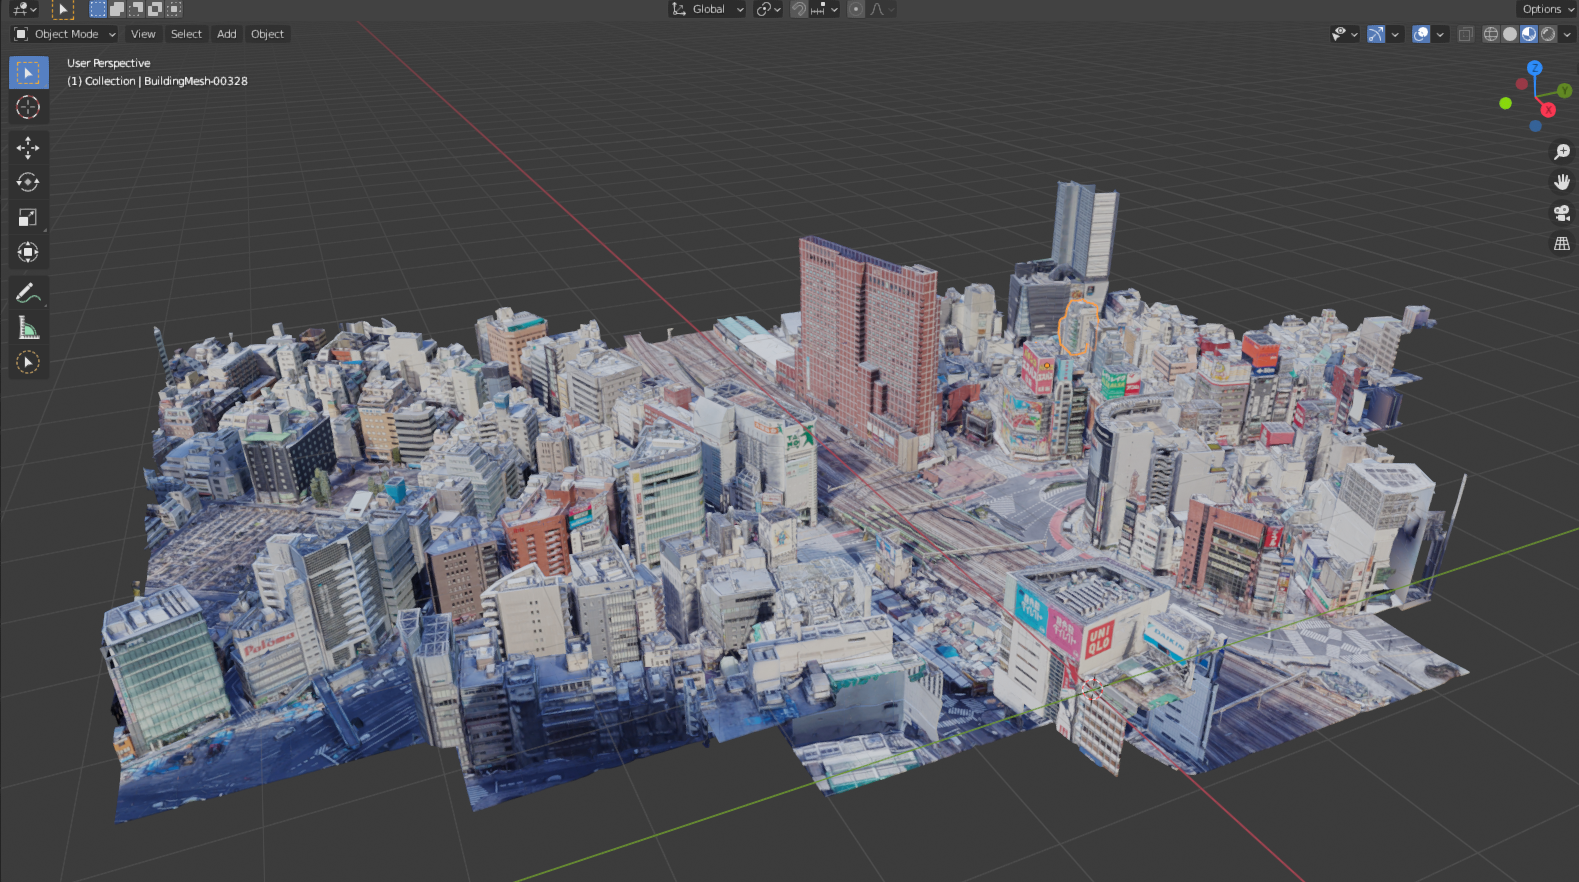
Task: Click the "User Perspective" text
Action: point(109,63)
